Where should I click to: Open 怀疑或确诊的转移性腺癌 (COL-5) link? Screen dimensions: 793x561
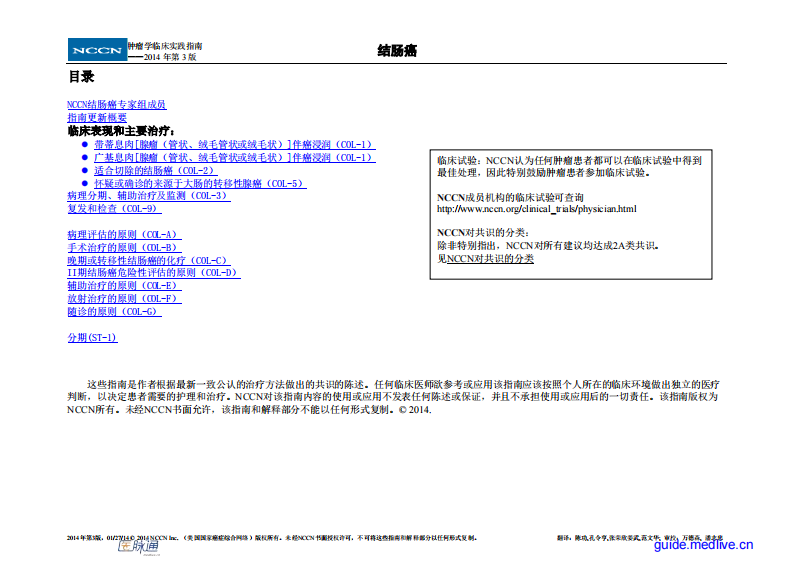click(x=200, y=184)
